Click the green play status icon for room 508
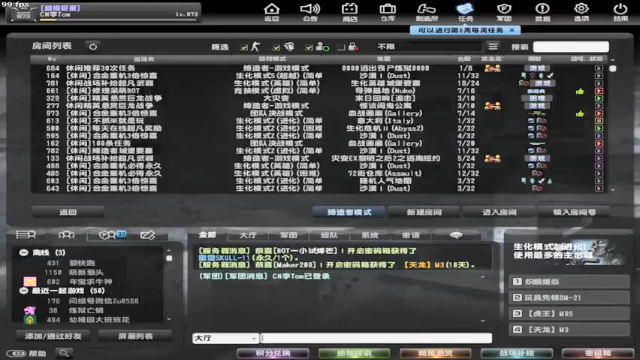The image size is (640, 360). point(598,128)
